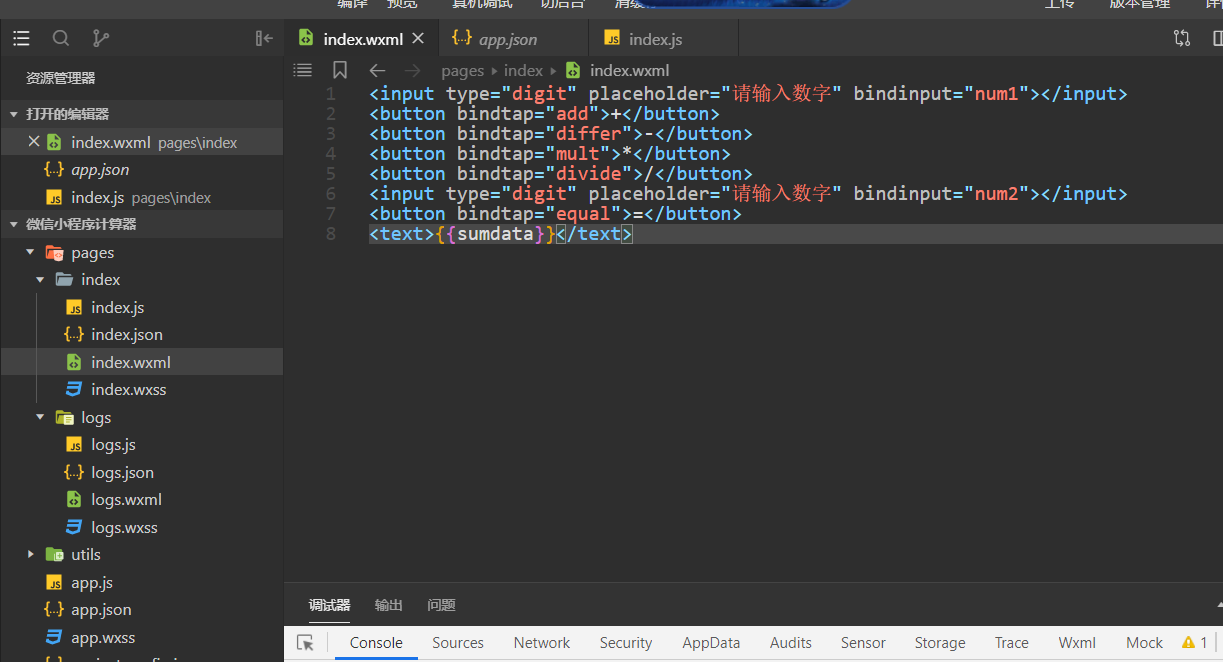Open the Network tab
The width and height of the screenshot is (1223, 662).
tap(542, 643)
